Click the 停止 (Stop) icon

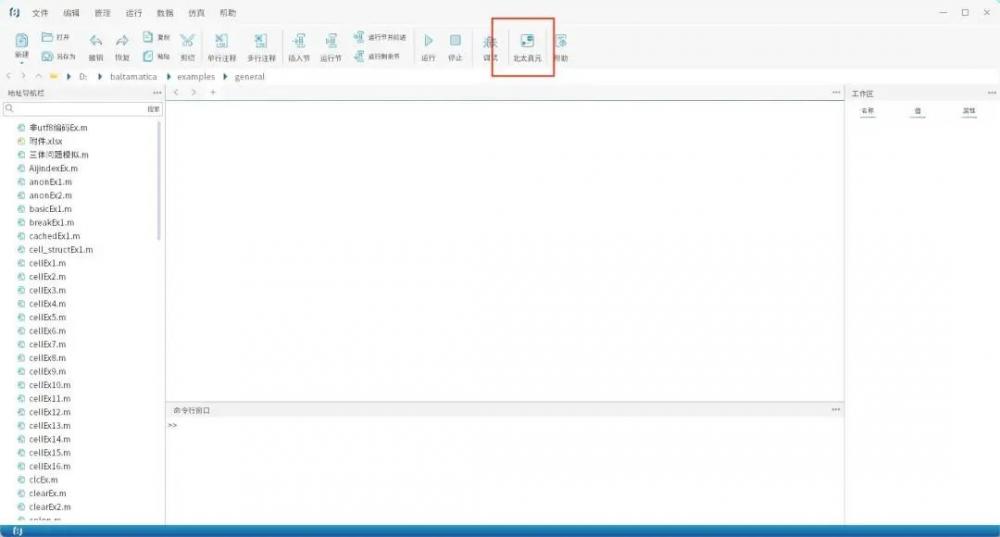pyautogui.click(x=455, y=41)
